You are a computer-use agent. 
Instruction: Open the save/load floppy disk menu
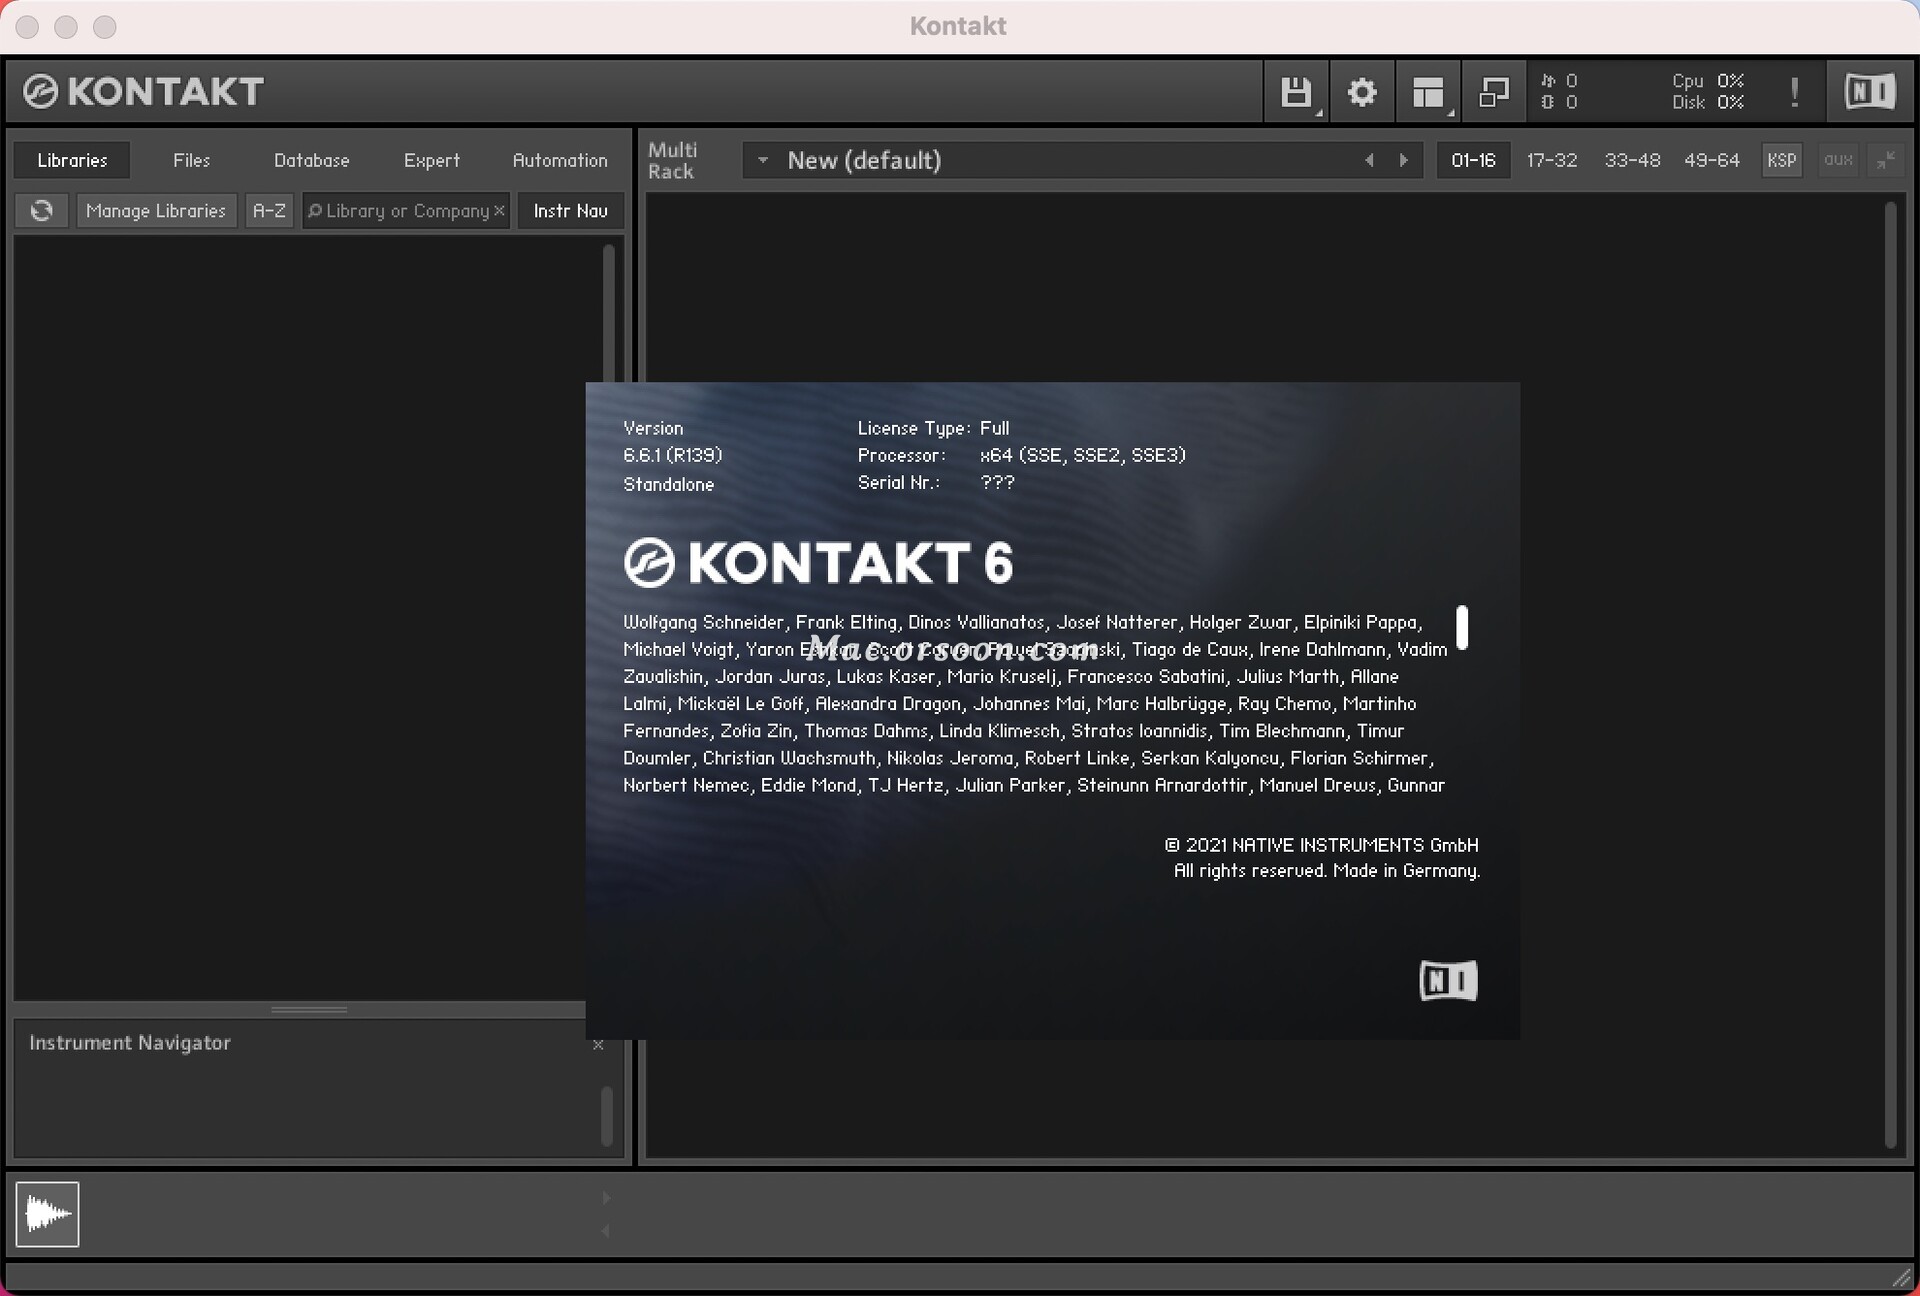(x=1296, y=92)
